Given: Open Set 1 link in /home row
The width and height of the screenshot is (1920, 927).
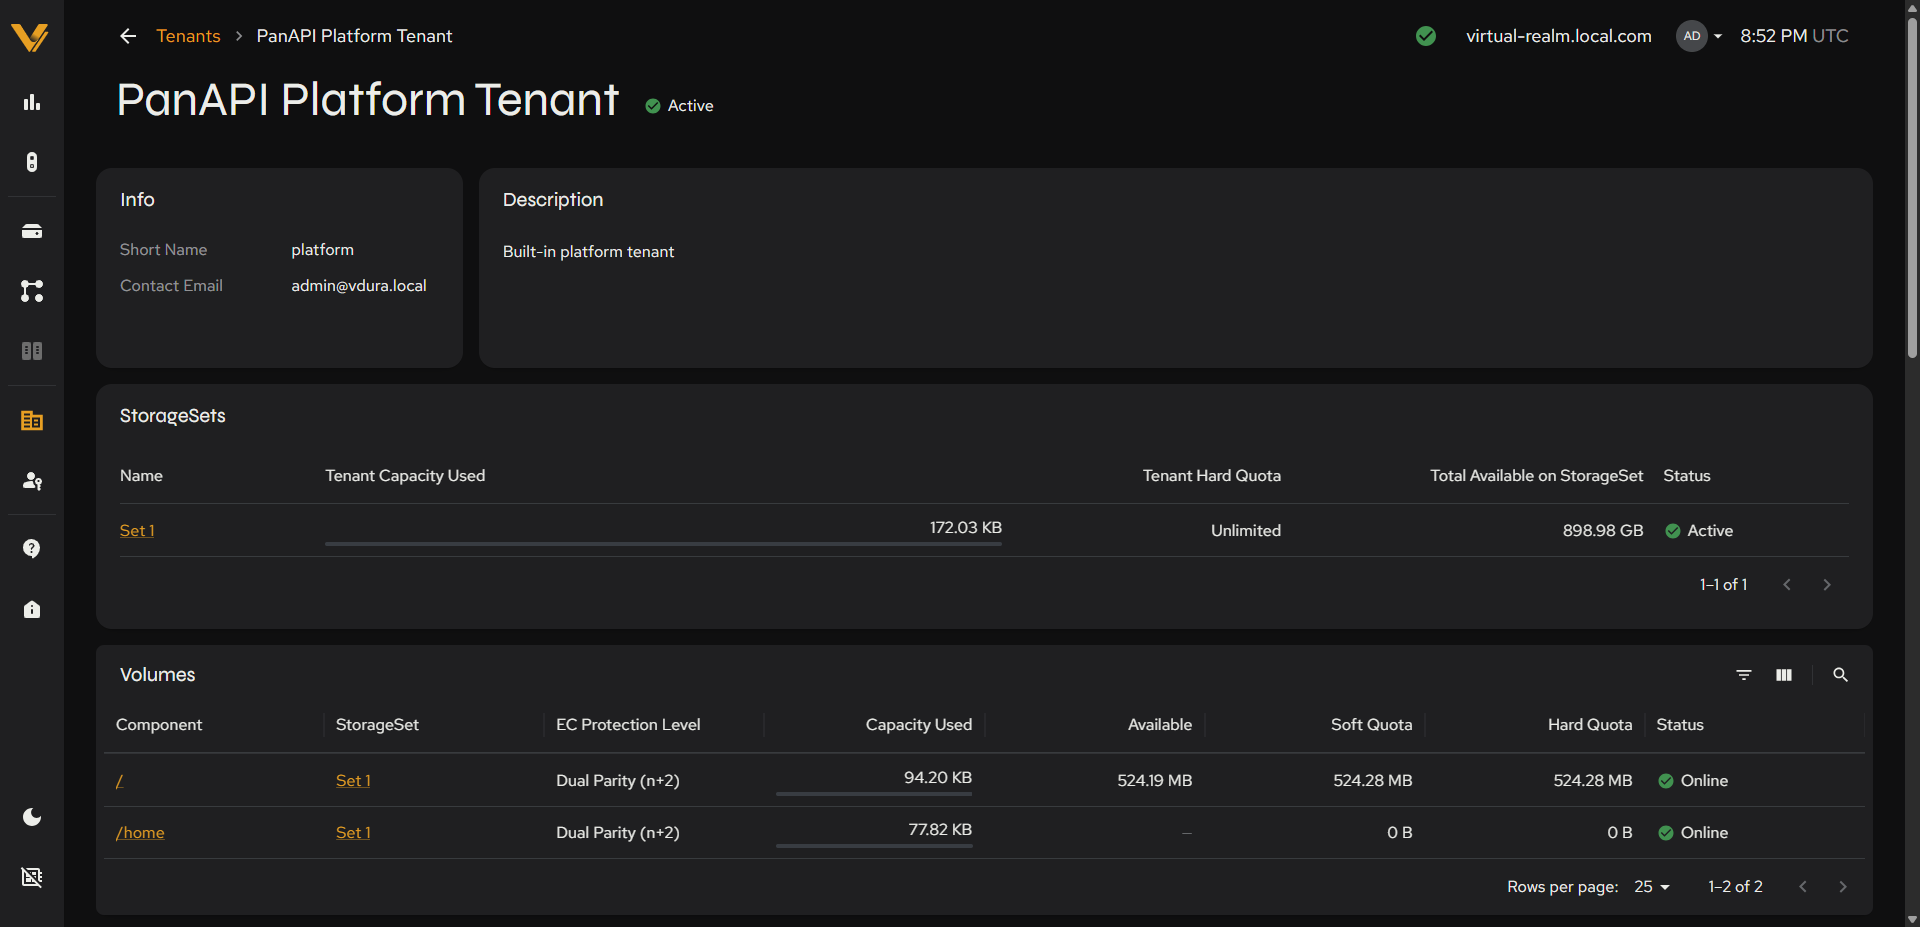Looking at the screenshot, I should 353,833.
